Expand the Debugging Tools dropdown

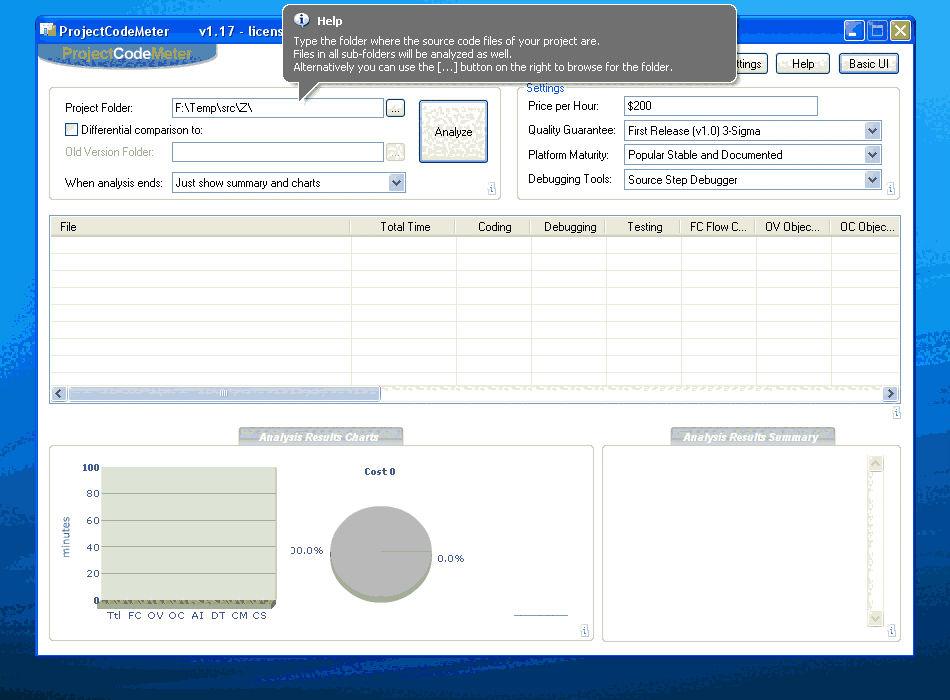[x=872, y=180]
